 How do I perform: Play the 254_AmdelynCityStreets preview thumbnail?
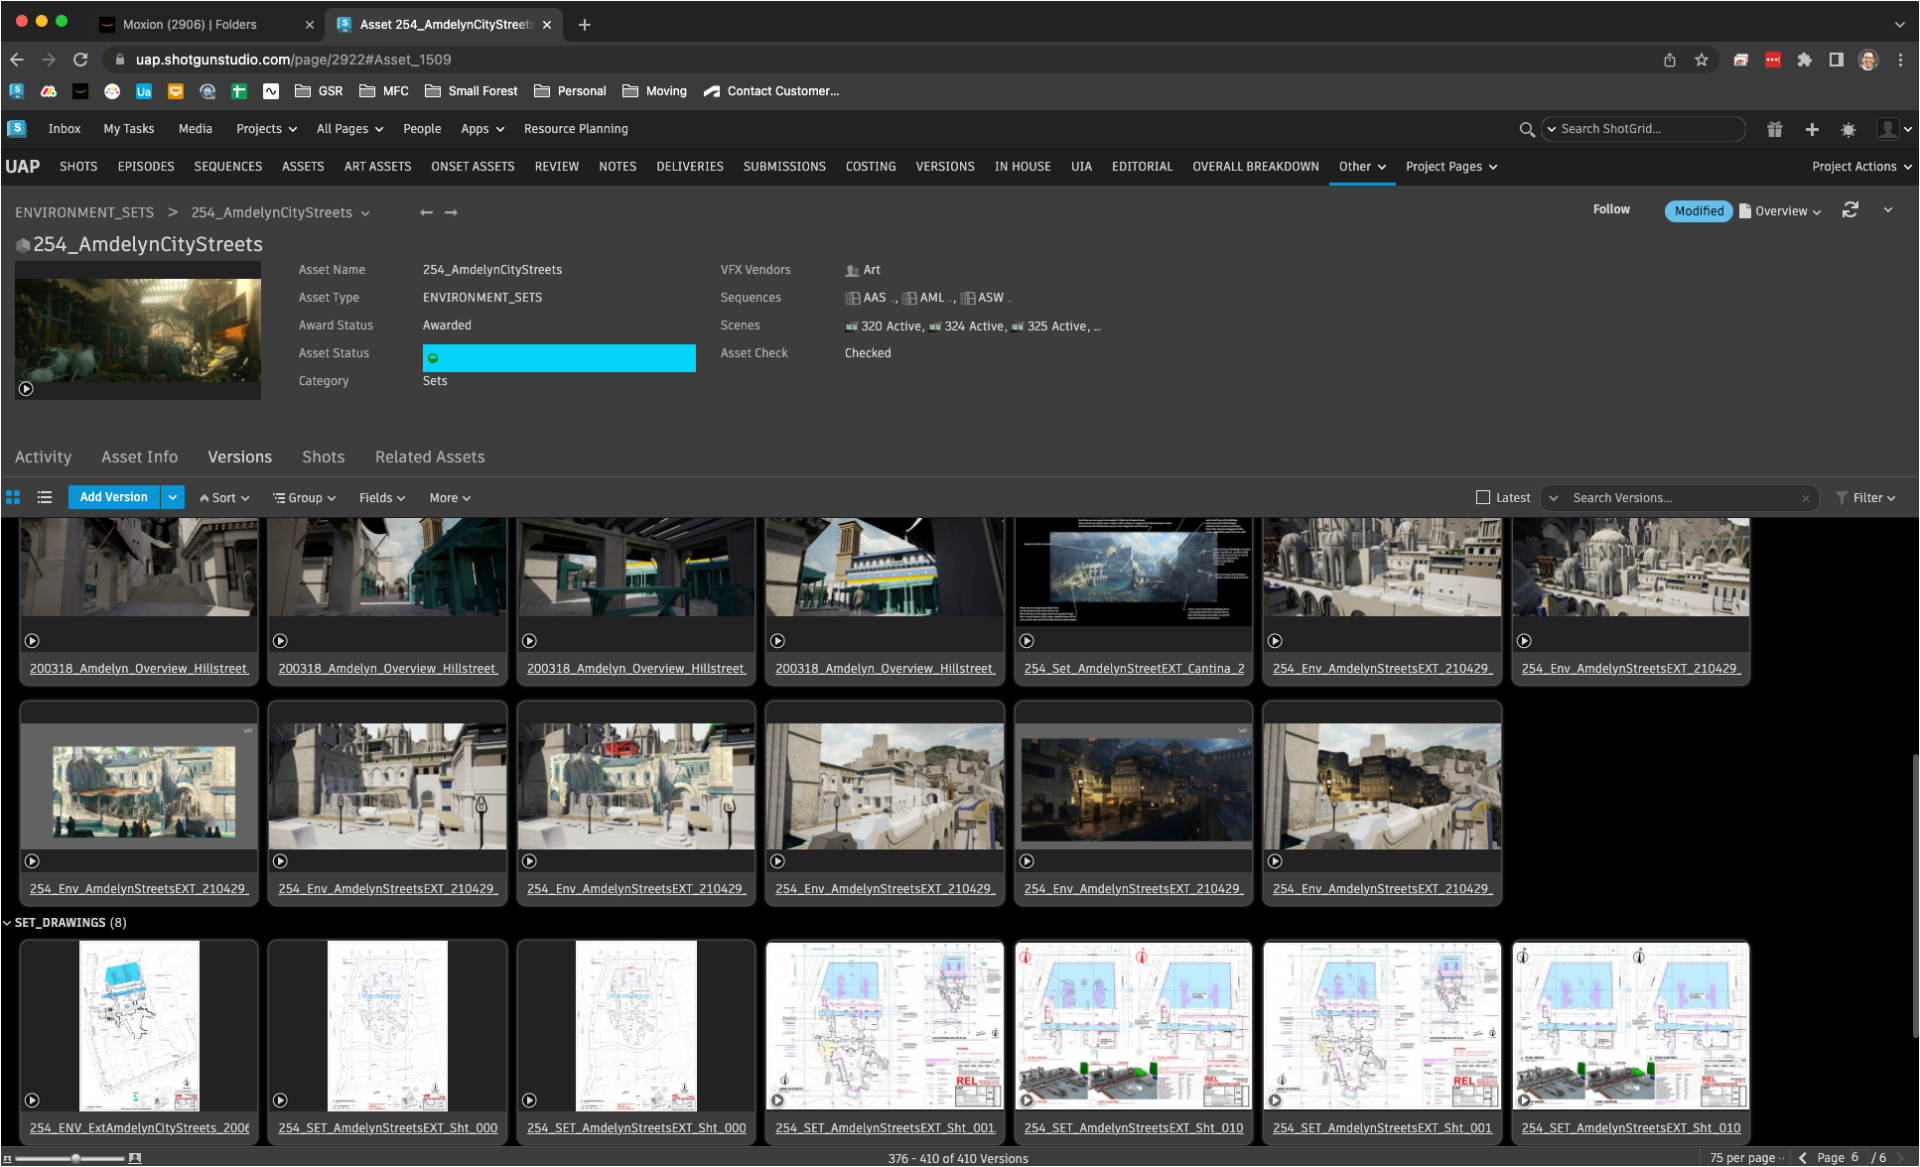coord(26,389)
